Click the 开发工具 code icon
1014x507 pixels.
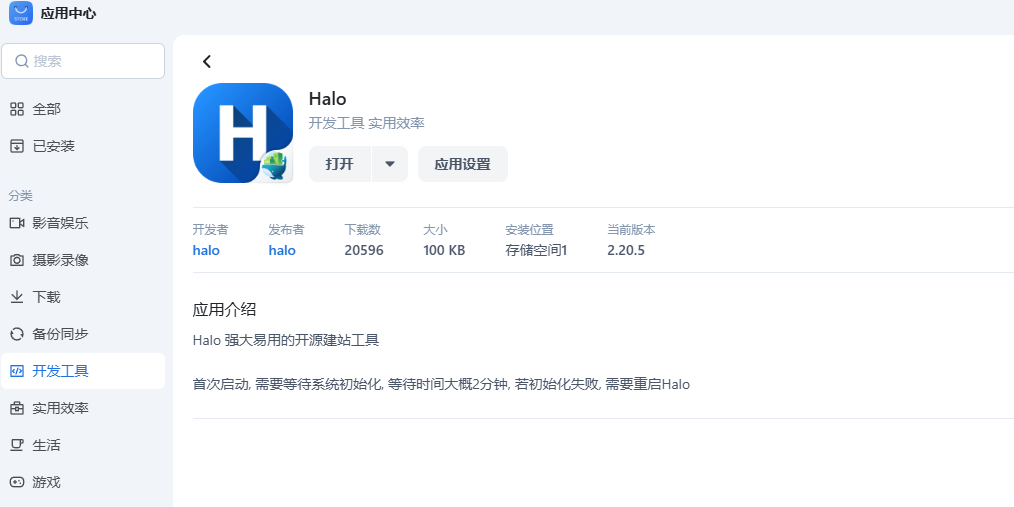(17, 371)
